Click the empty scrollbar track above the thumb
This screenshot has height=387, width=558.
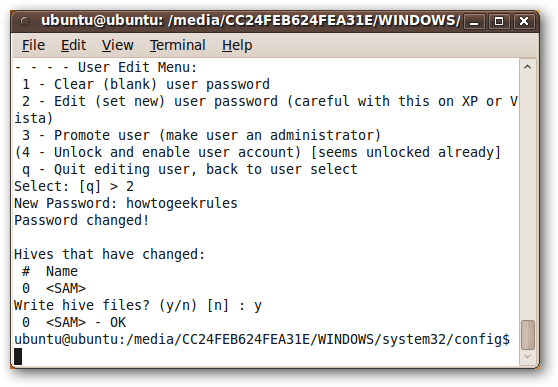(x=528, y=196)
